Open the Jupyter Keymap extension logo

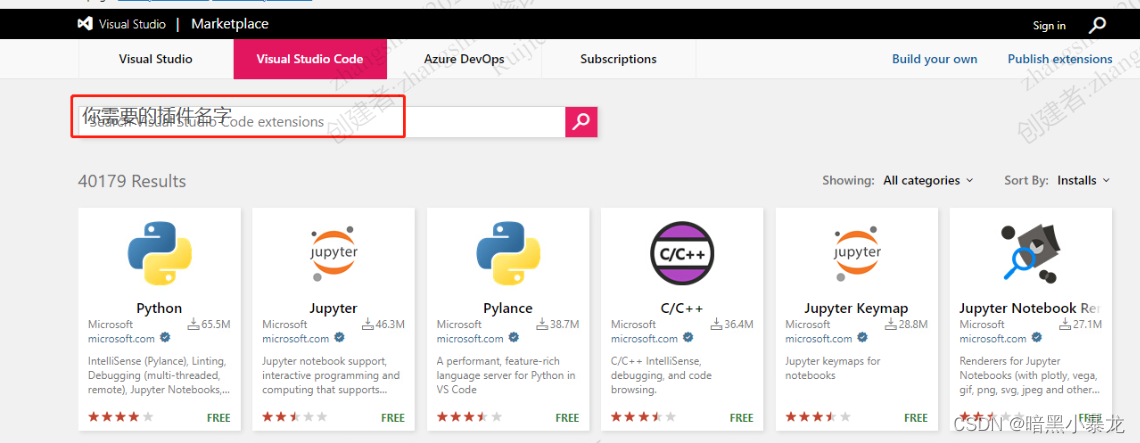(857, 252)
